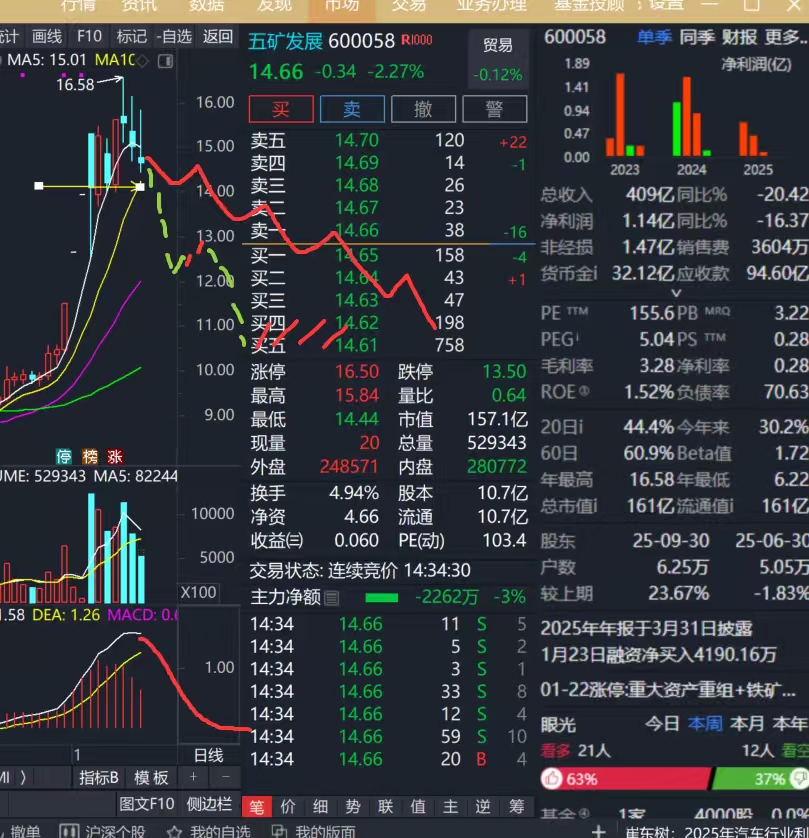
Task: Click the red 63% bullish bar
Action: [626, 779]
